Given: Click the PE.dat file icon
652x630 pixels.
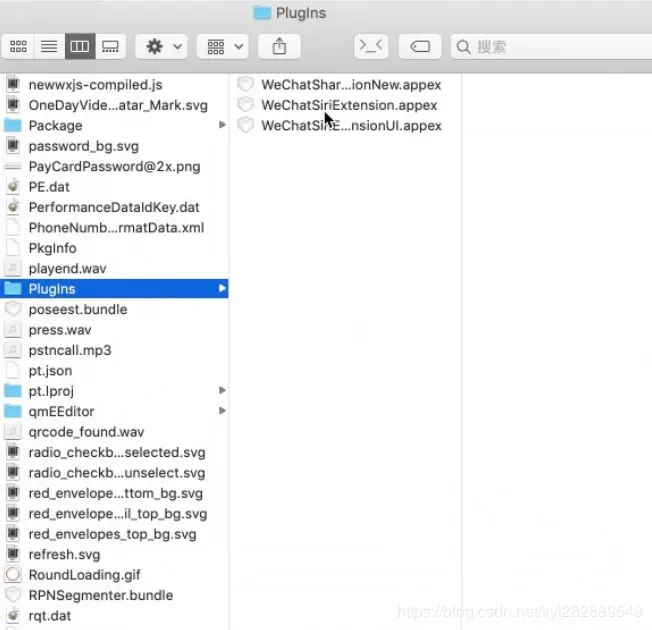Looking at the screenshot, I should click(x=13, y=186).
